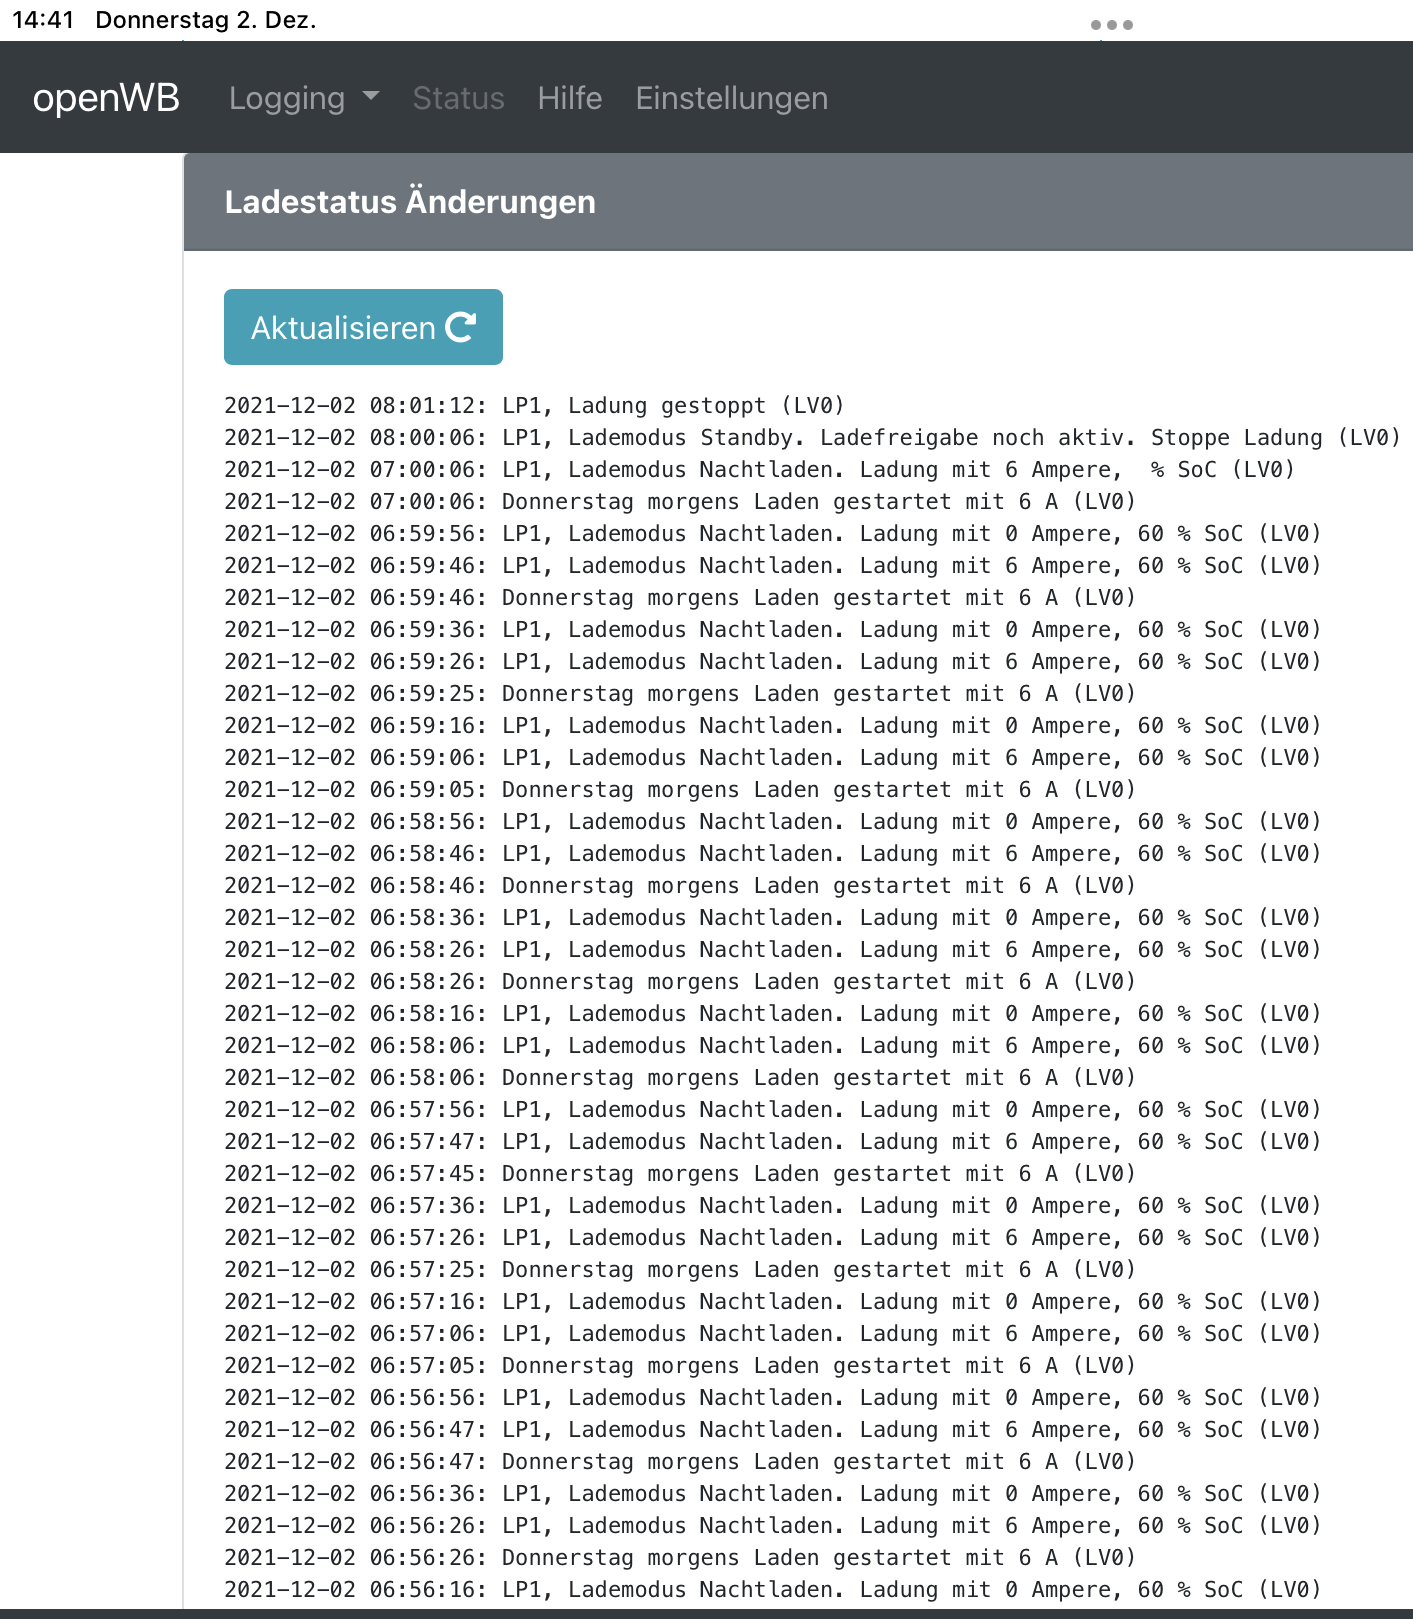Tap the 14:41 clock in status bar
1413x1619 pixels.
pos(43,20)
